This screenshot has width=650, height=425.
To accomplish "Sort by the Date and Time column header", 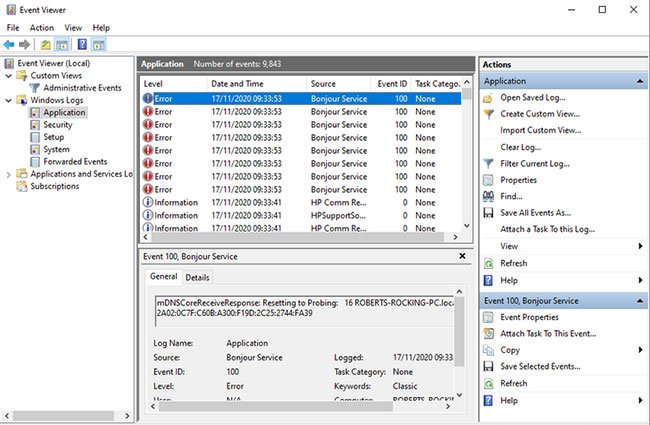I will (x=256, y=84).
